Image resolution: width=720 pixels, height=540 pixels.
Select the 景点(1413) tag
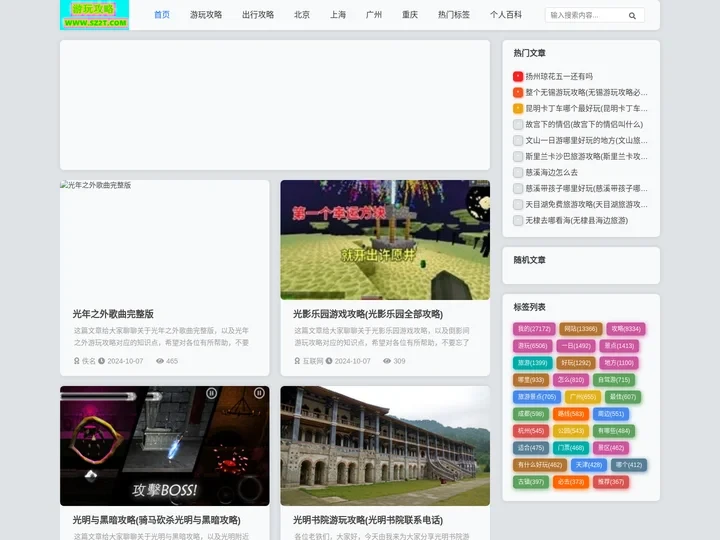(619, 346)
